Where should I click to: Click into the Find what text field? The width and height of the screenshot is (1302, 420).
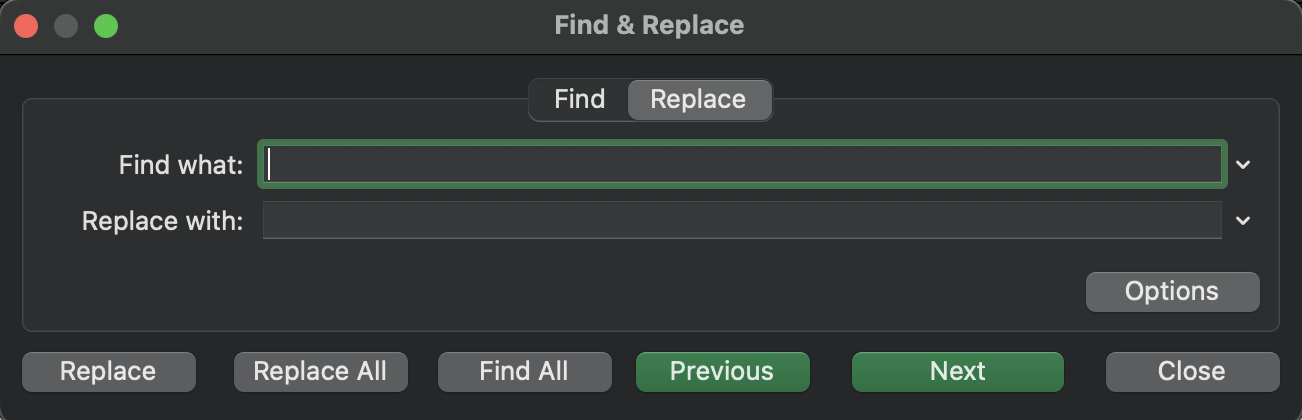coord(741,165)
